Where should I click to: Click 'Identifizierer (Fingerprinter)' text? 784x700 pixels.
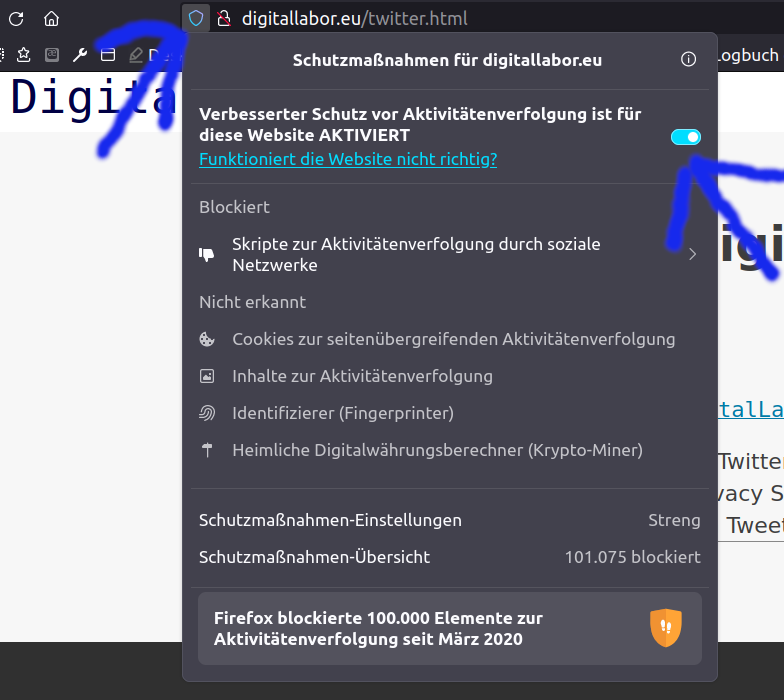343,414
